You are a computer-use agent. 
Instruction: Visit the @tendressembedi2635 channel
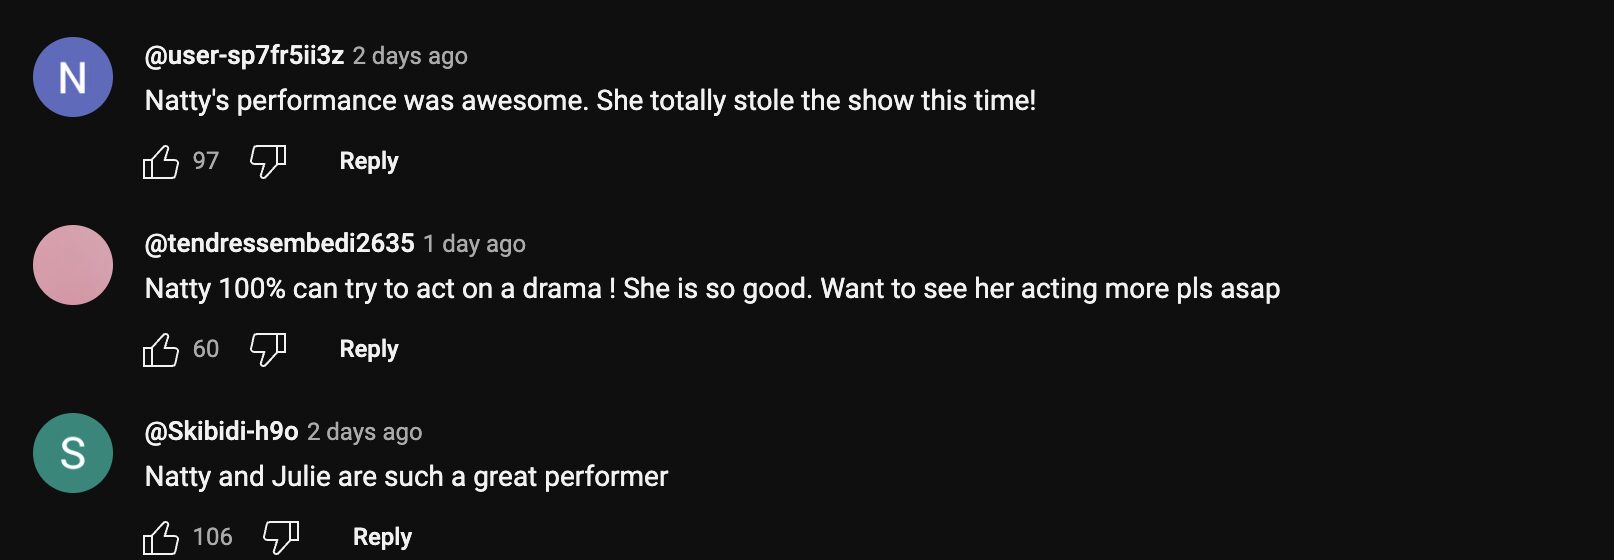point(279,244)
